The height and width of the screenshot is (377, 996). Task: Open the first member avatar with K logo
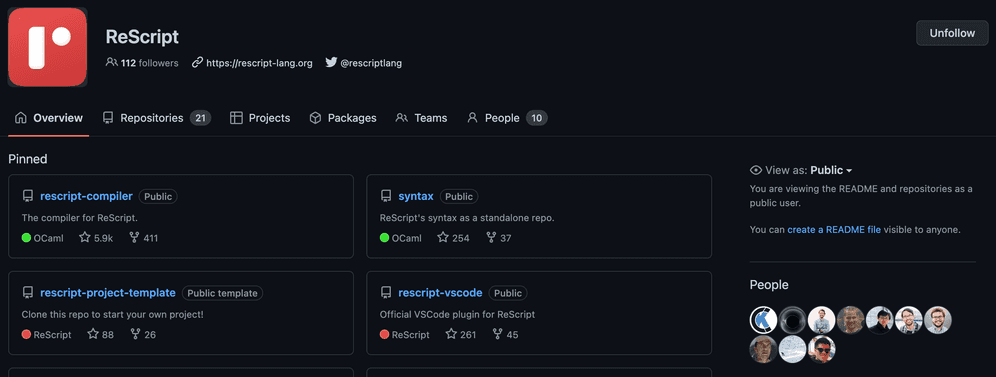(x=763, y=320)
